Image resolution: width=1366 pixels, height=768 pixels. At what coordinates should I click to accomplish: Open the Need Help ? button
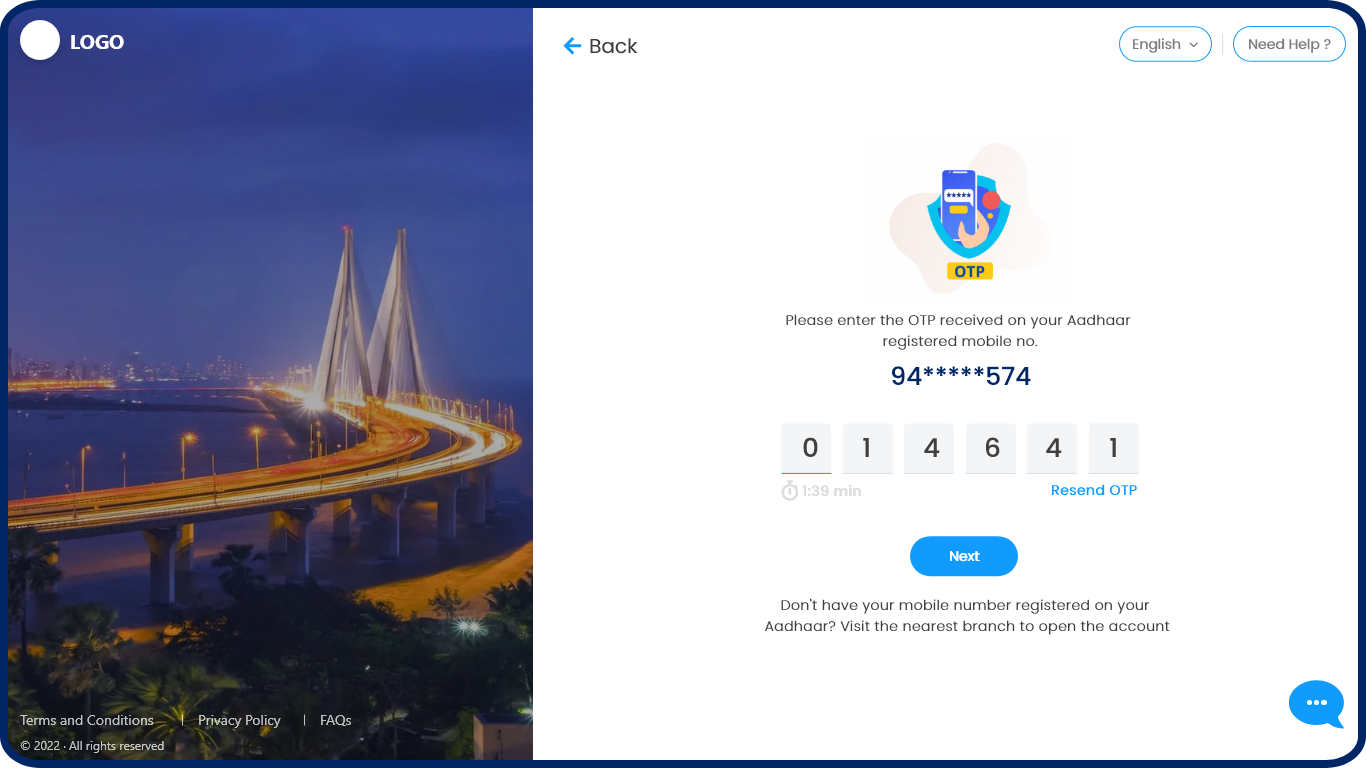pos(1289,44)
